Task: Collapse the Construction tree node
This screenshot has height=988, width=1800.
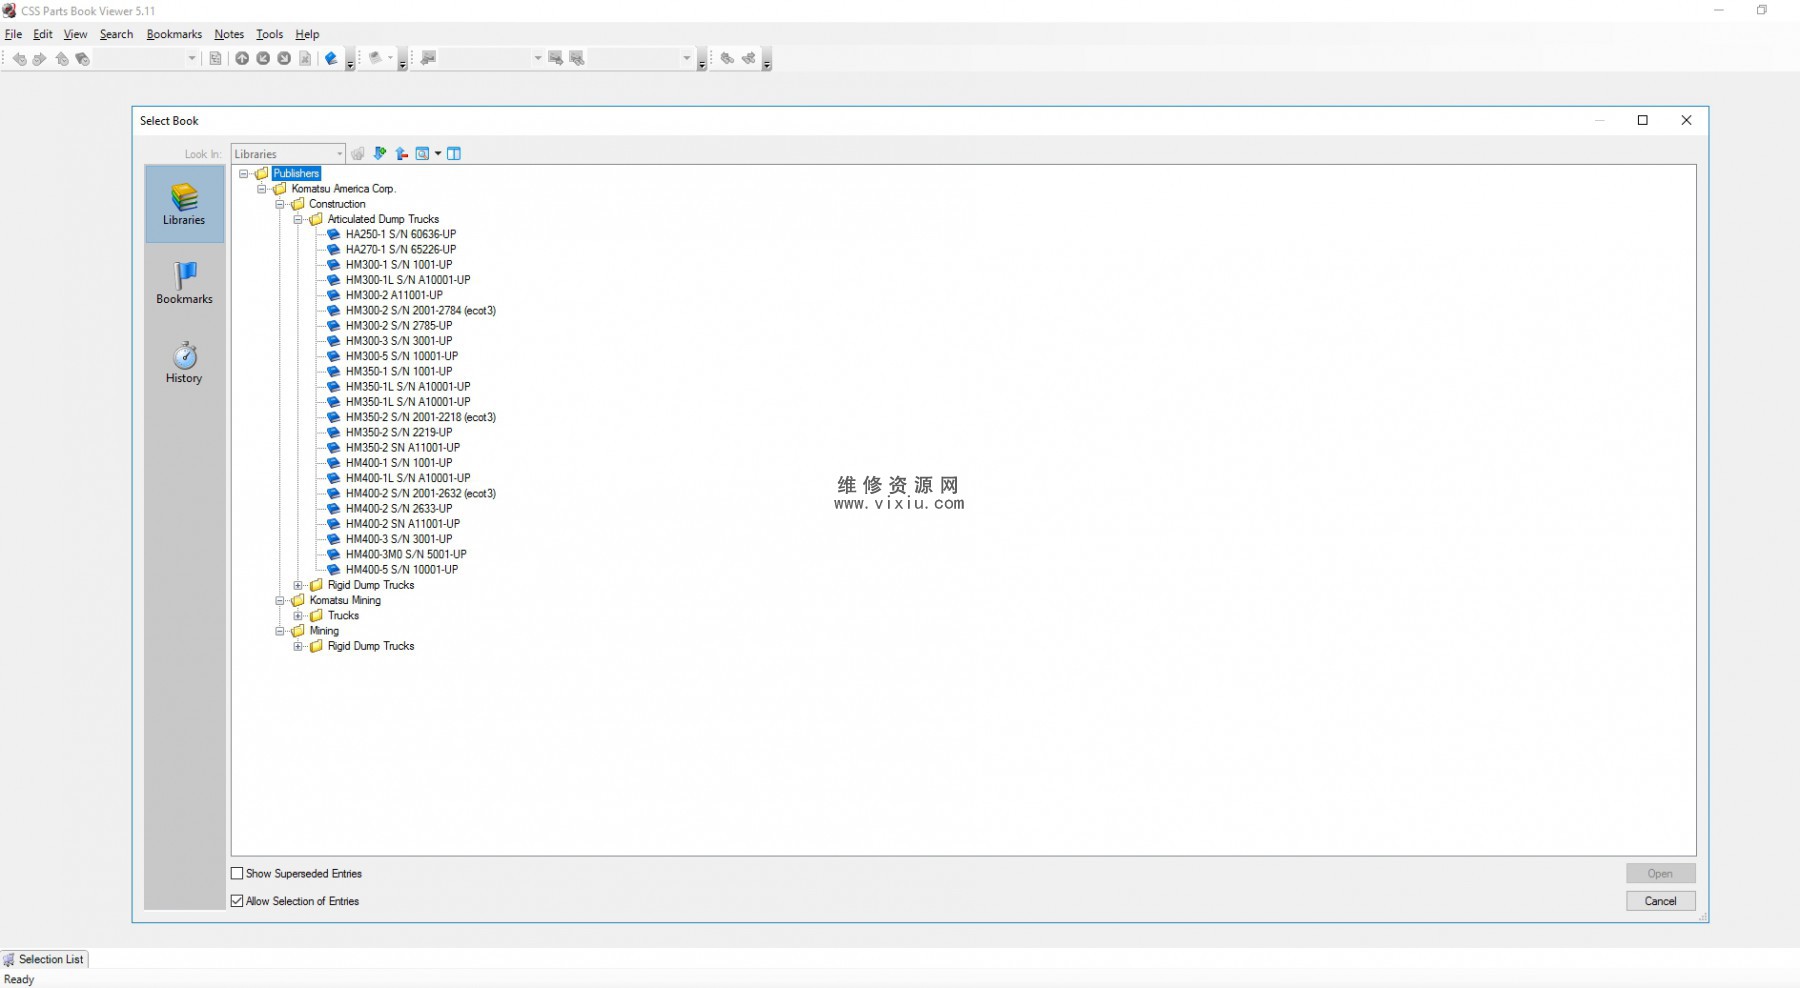Action: pyautogui.click(x=280, y=204)
